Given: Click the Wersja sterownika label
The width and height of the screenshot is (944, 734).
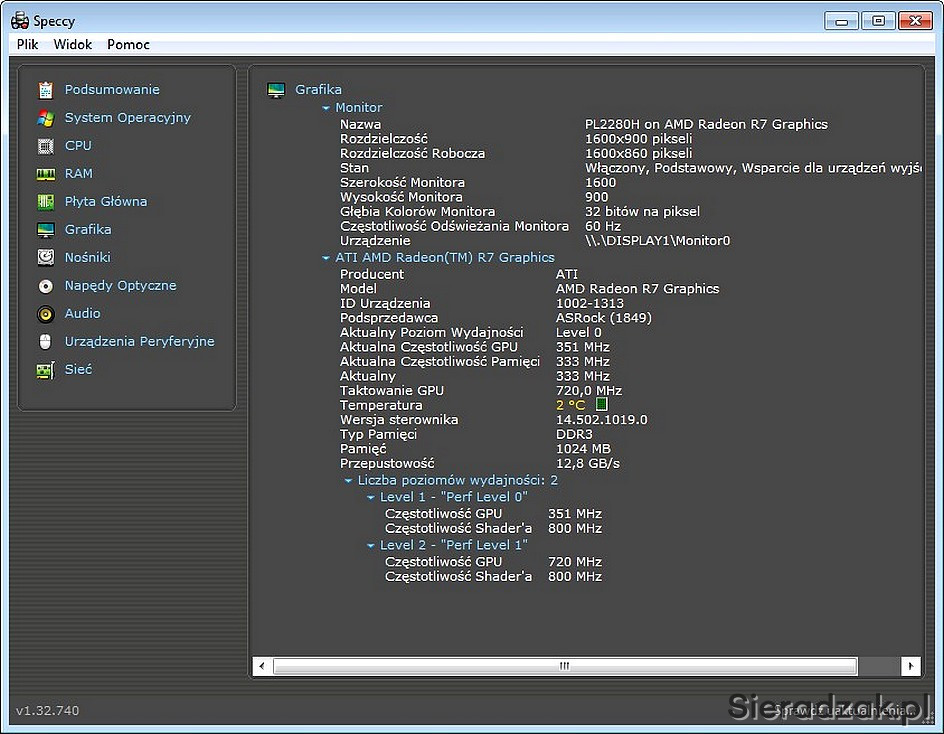Looking at the screenshot, I should (399, 419).
